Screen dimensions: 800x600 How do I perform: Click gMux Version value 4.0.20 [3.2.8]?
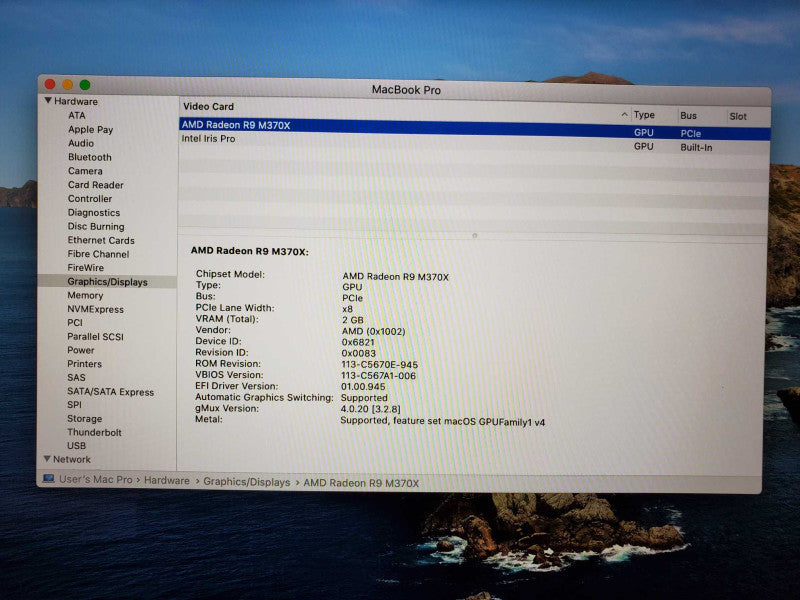[370, 409]
